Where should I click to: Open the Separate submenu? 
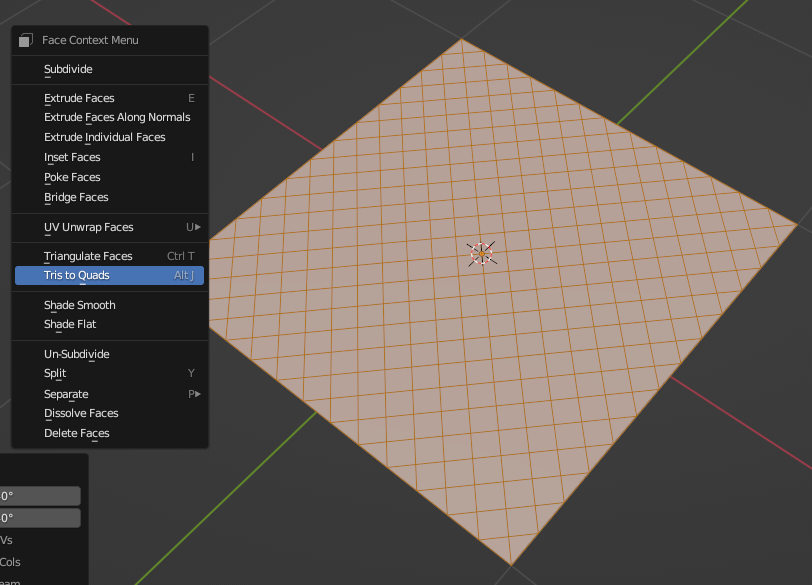(109, 394)
